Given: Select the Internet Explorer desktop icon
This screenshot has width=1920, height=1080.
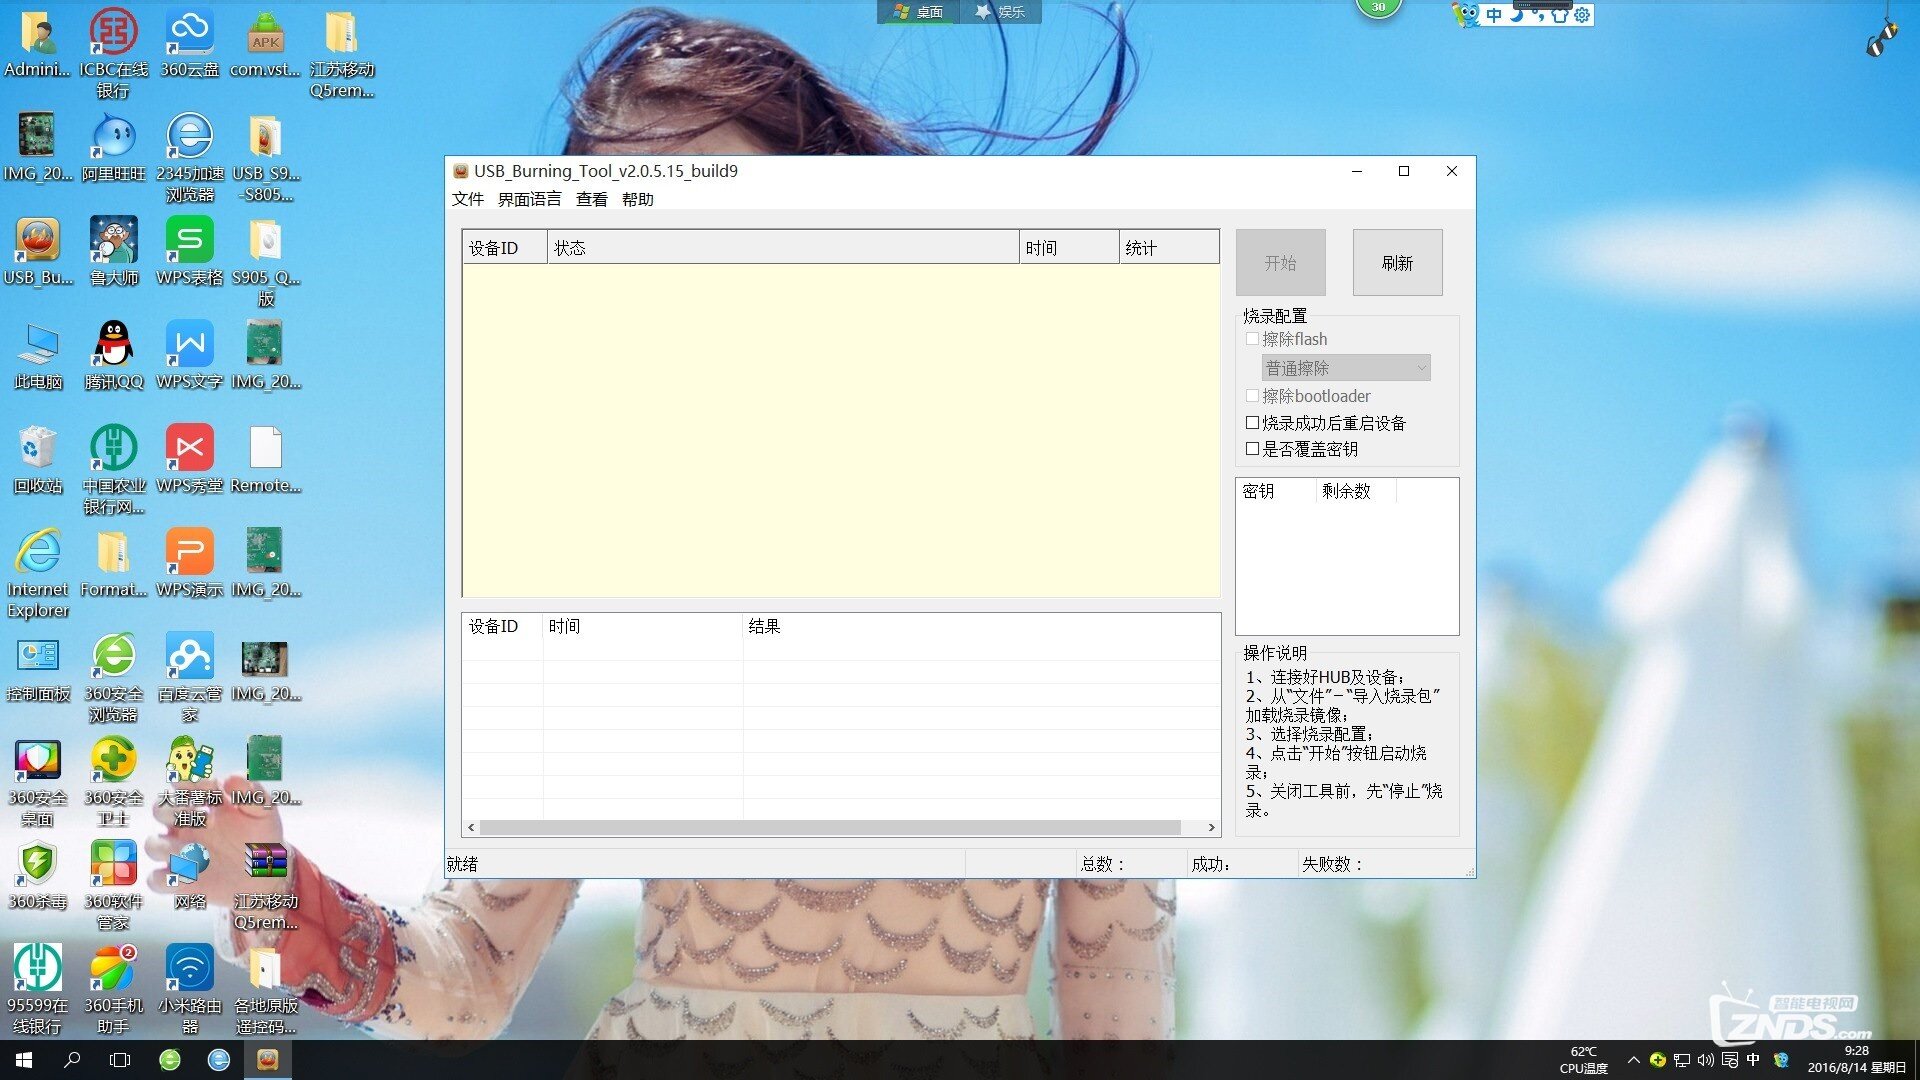Looking at the screenshot, I should click(x=38, y=573).
